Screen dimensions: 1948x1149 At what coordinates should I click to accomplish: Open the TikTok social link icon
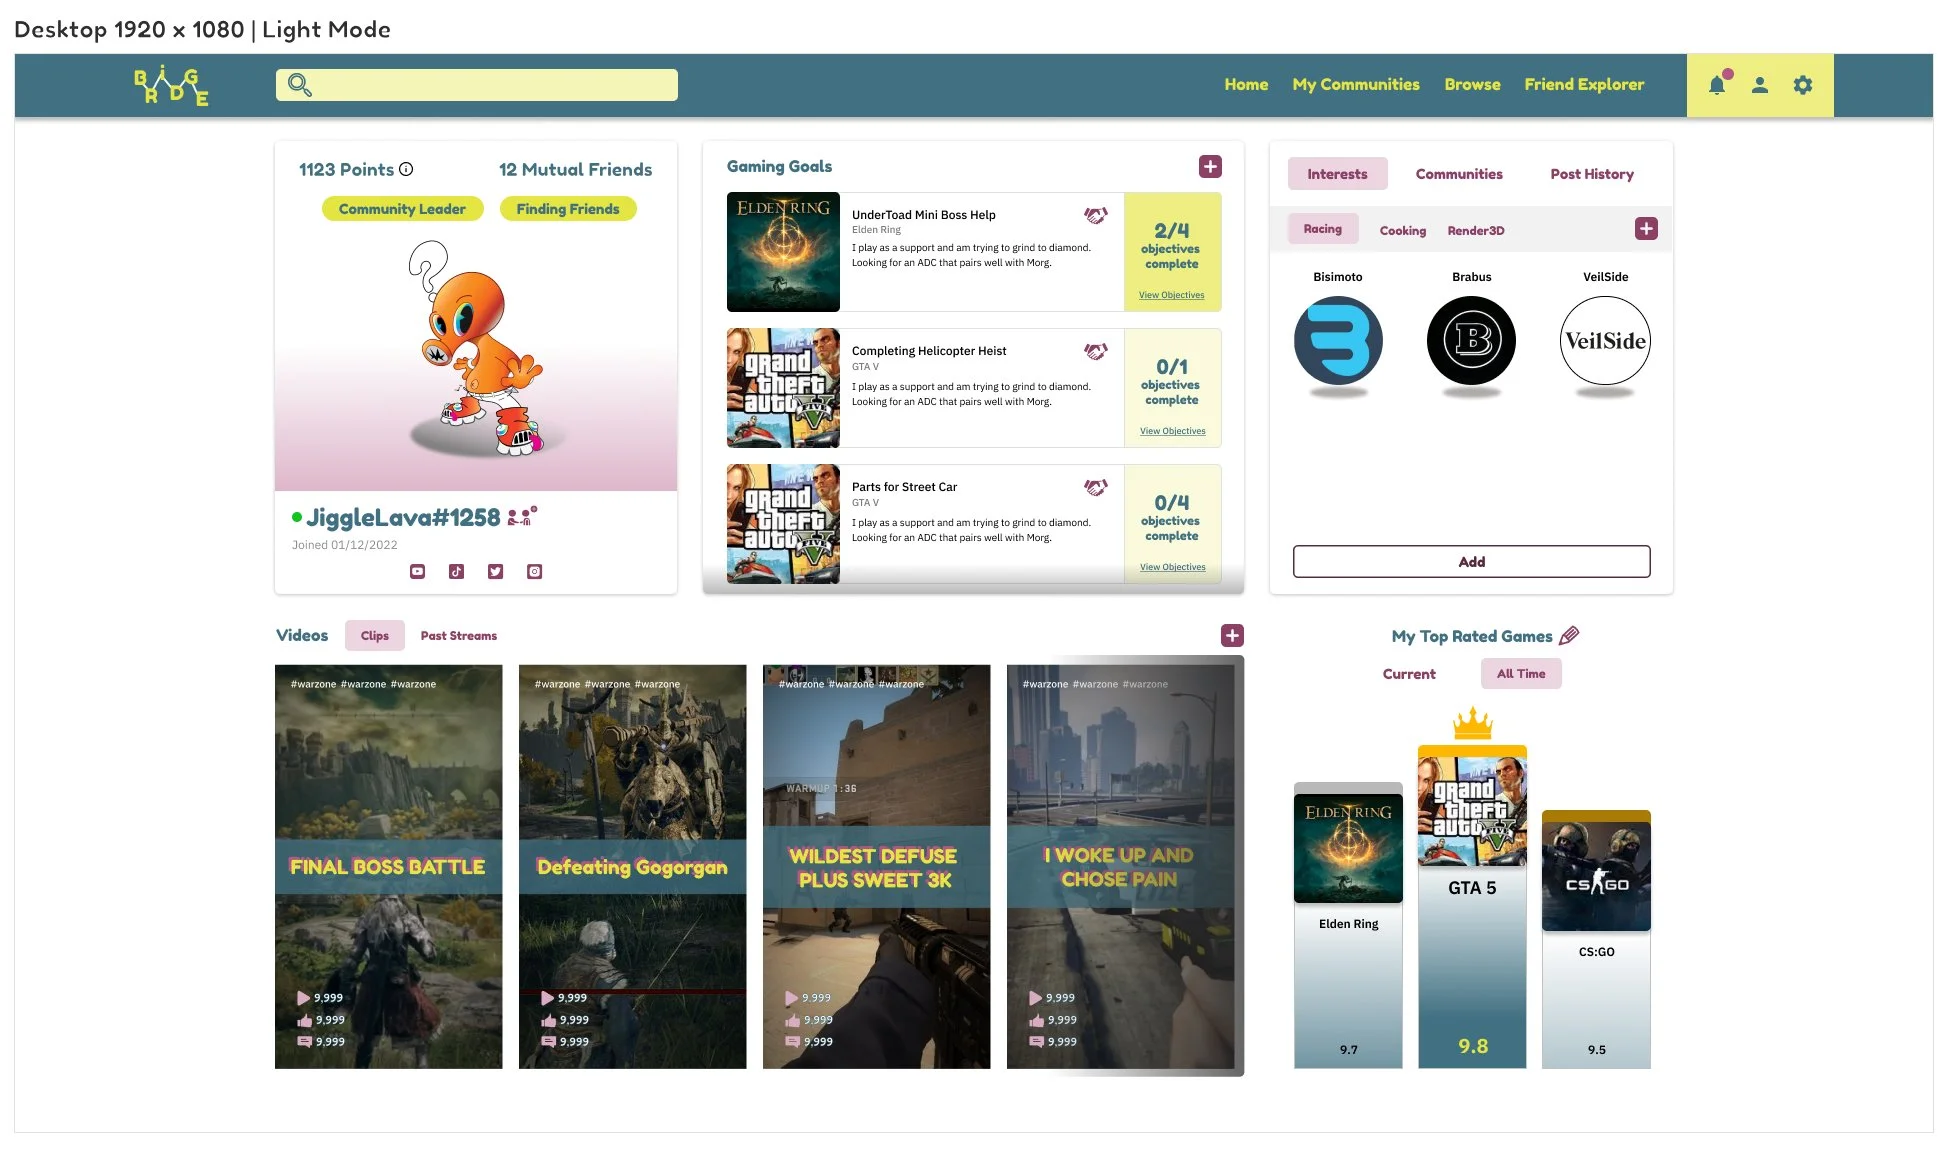(456, 571)
